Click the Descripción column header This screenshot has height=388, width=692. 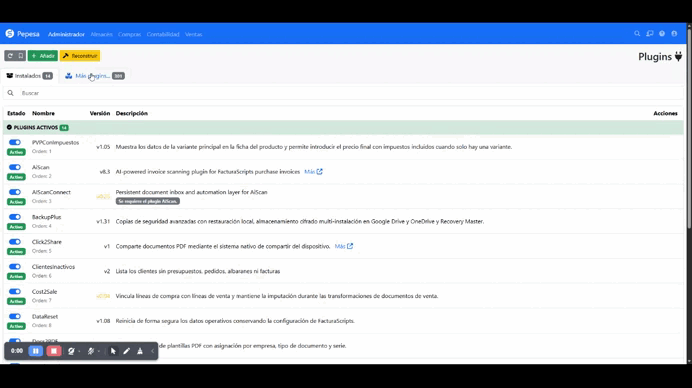click(x=132, y=113)
